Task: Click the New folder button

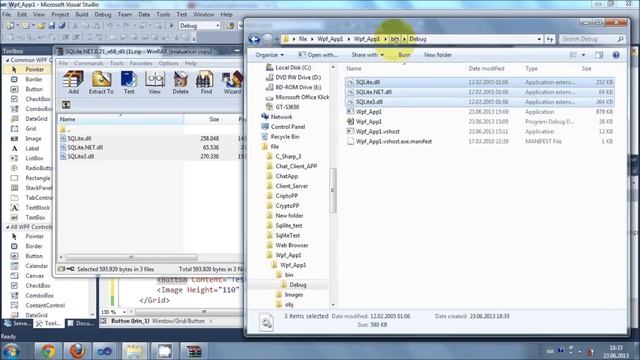Action: pyautogui.click(x=438, y=55)
